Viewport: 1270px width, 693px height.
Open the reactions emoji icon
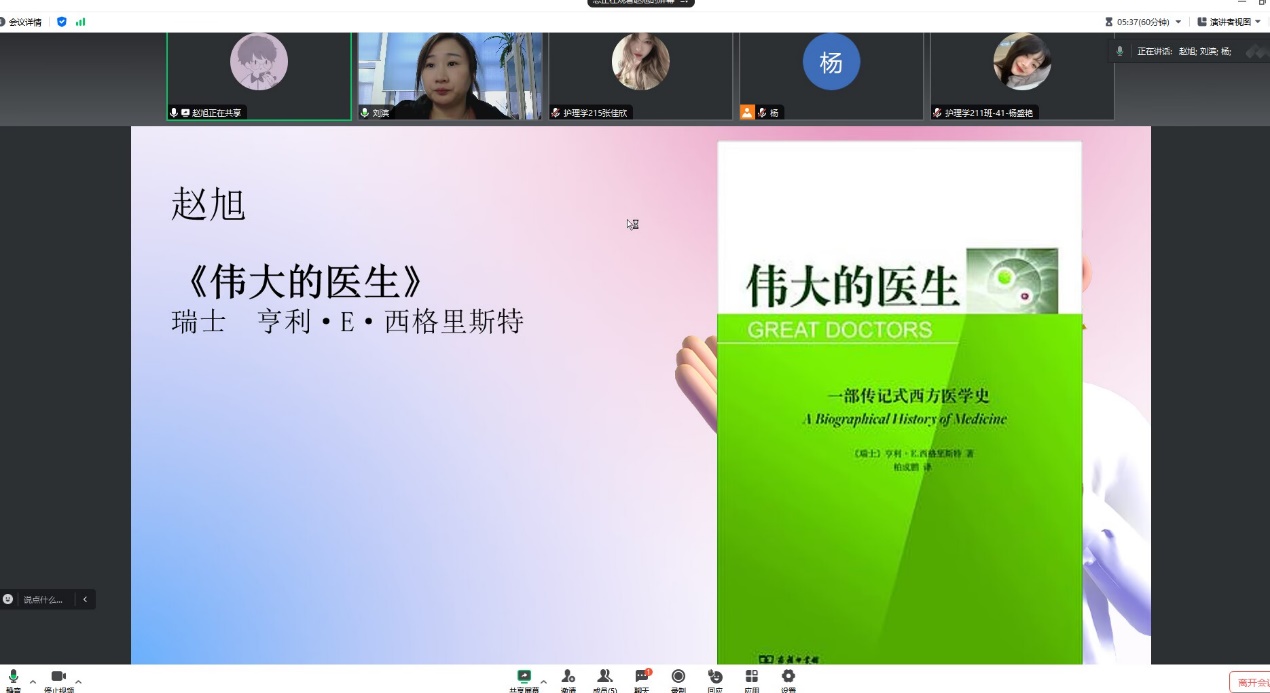tap(715, 677)
